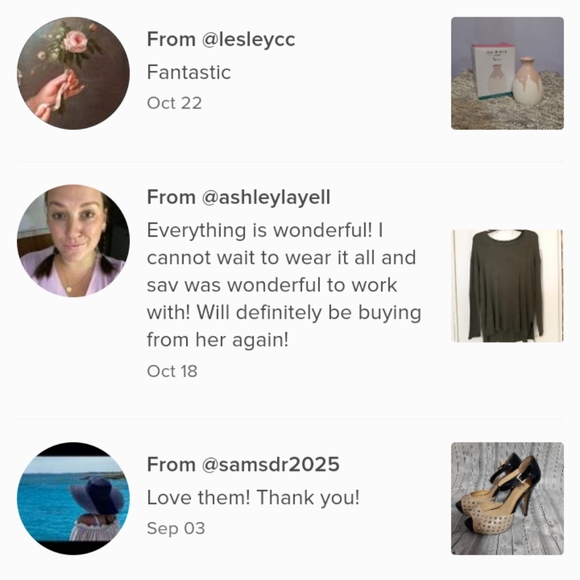The image size is (580, 580).
Task: View the pink drip vase listing photo
Action: click(x=507, y=73)
